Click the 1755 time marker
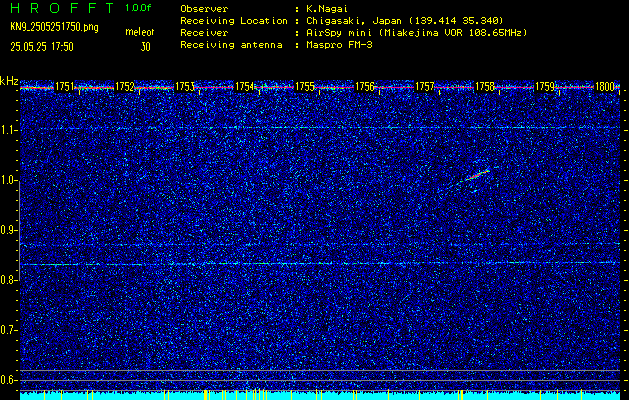Image resolution: width=629 pixels, height=400 pixels. [304, 87]
